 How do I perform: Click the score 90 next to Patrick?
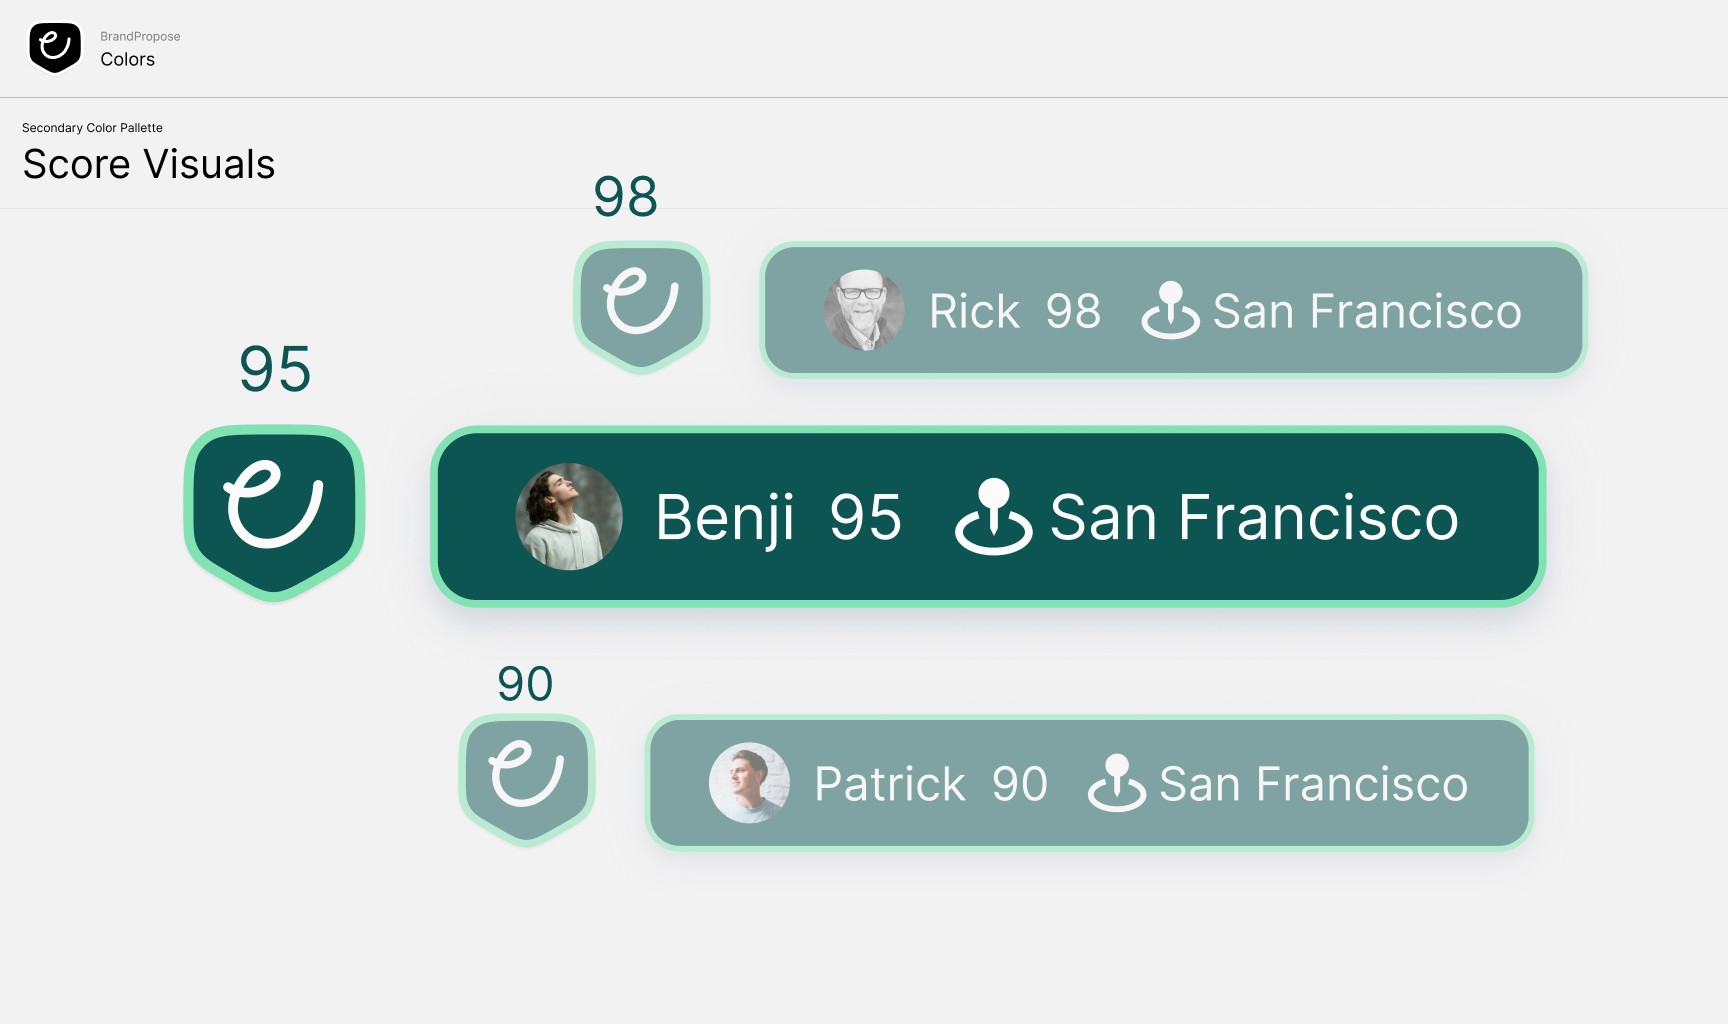click(x=1020, y=784)
